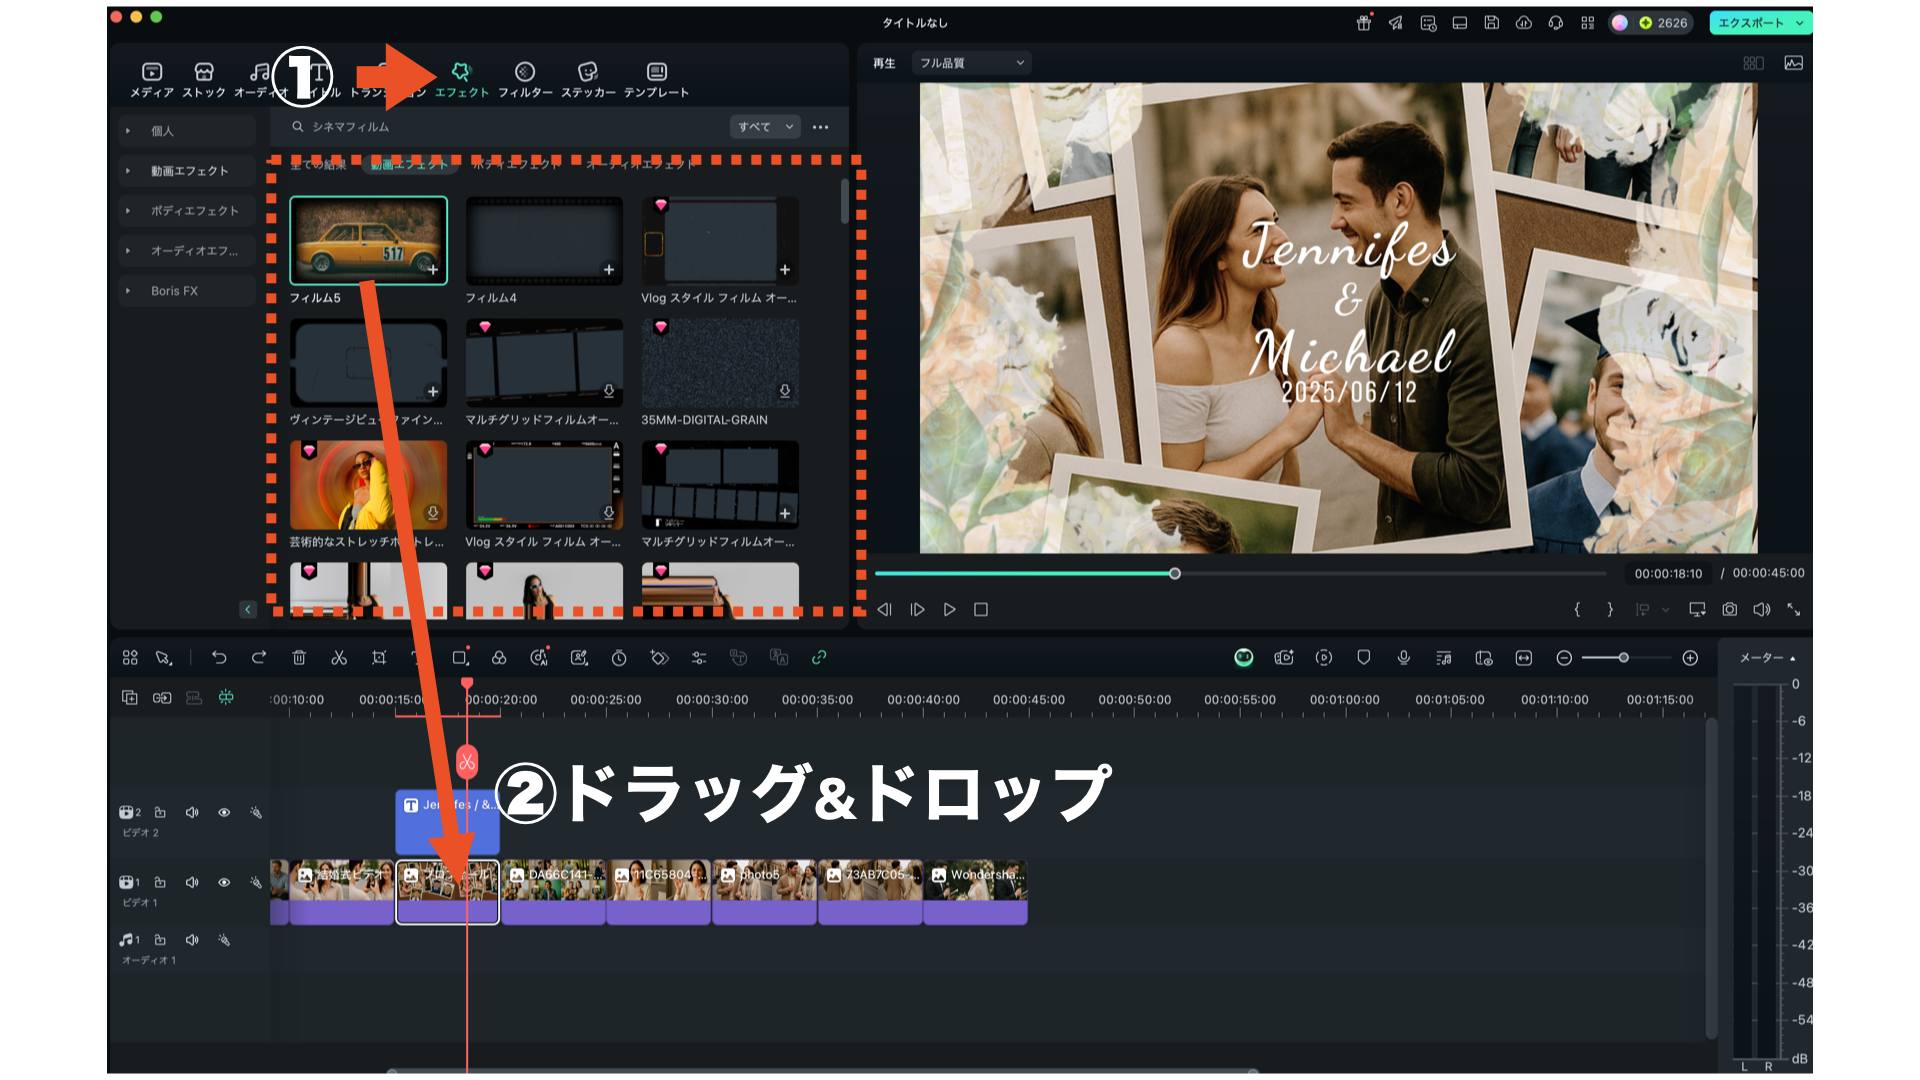This screenshot has width=1920, height=1080.
Task: Open the apps grid icon in title bar
Action: (x=1587, y=22)
